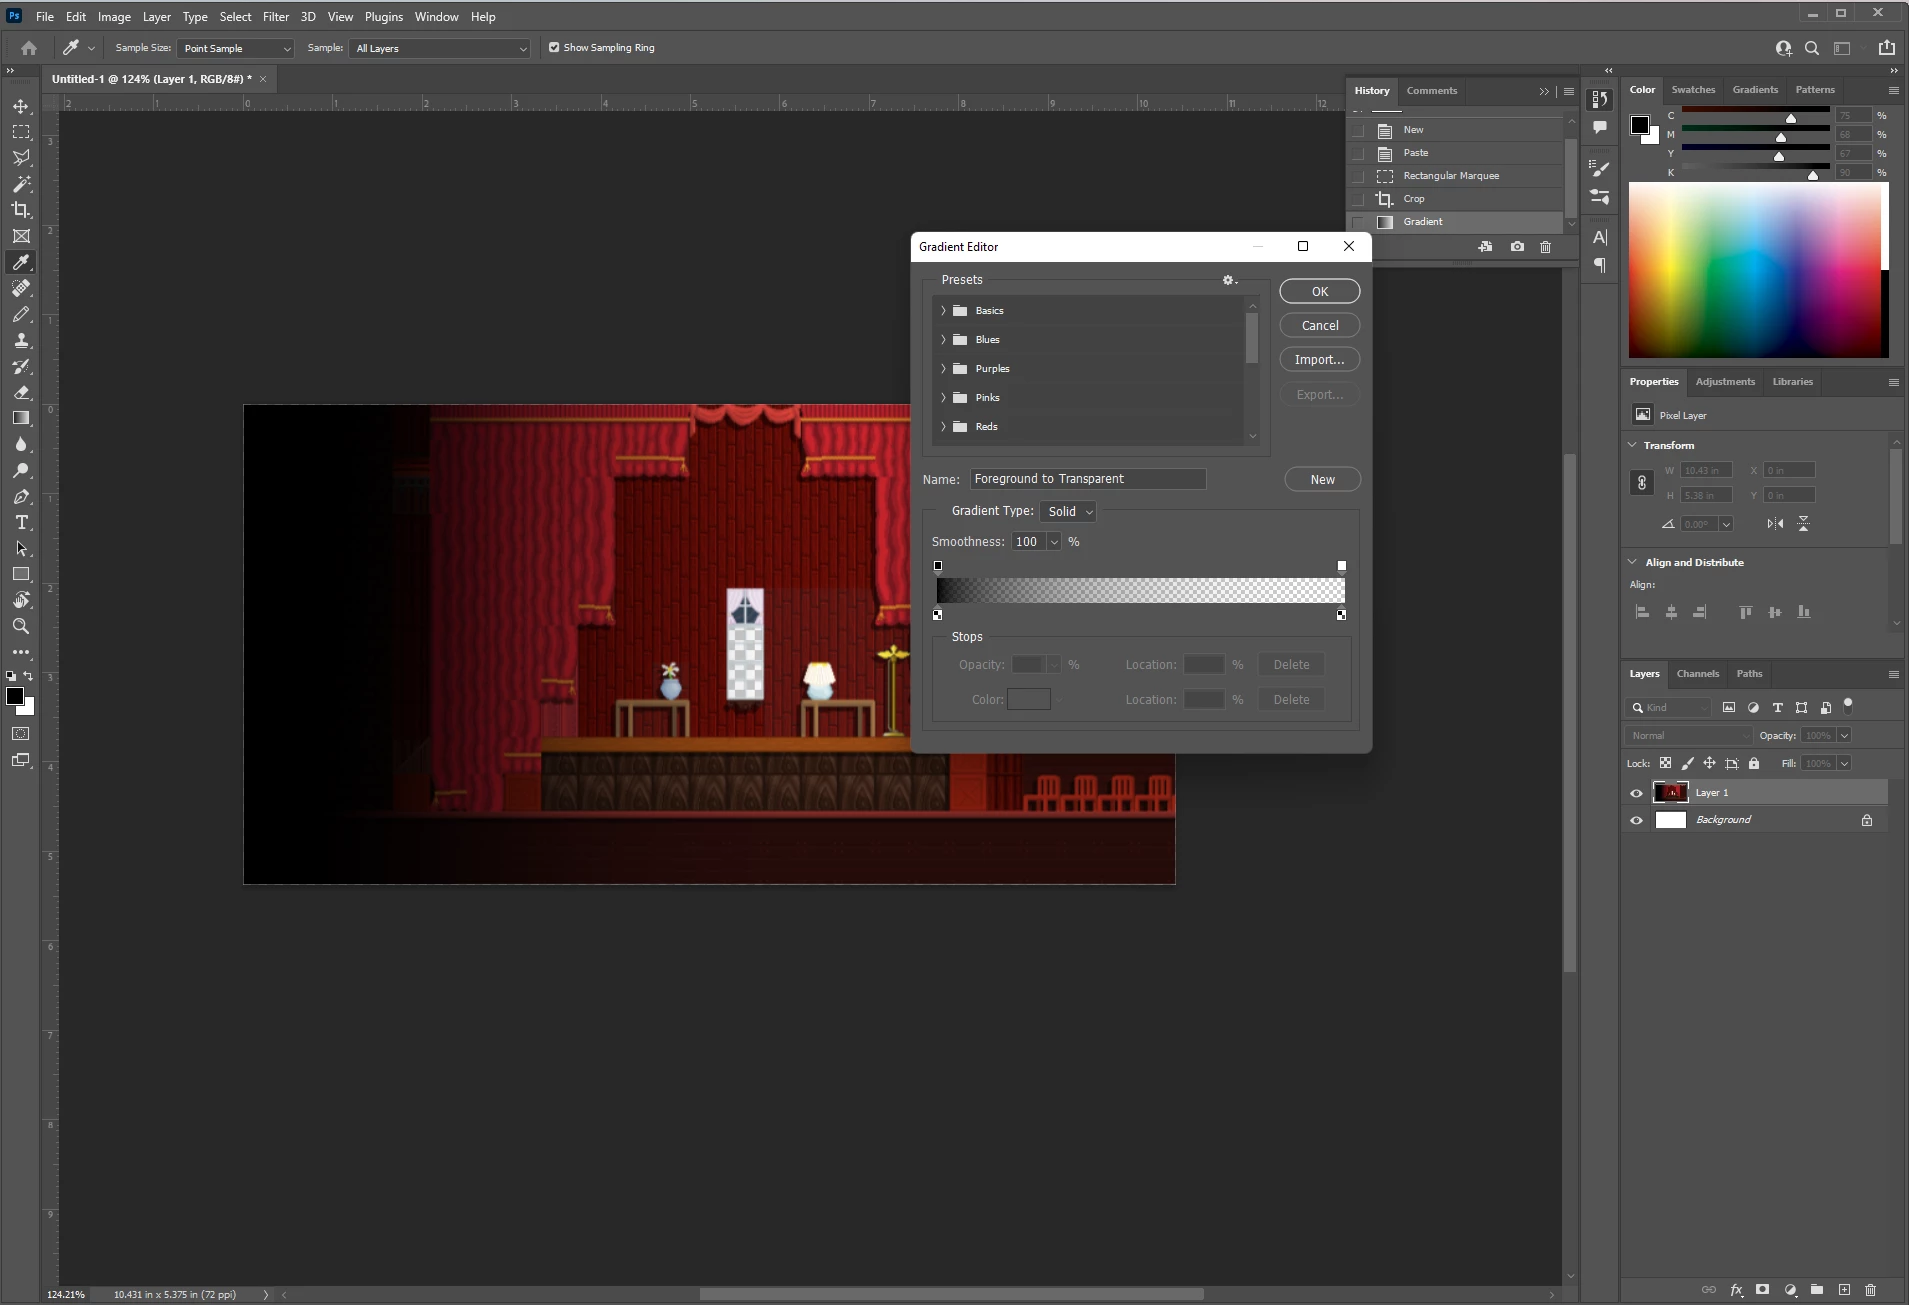
Task: Select the Hand tool
Action: 21,600
